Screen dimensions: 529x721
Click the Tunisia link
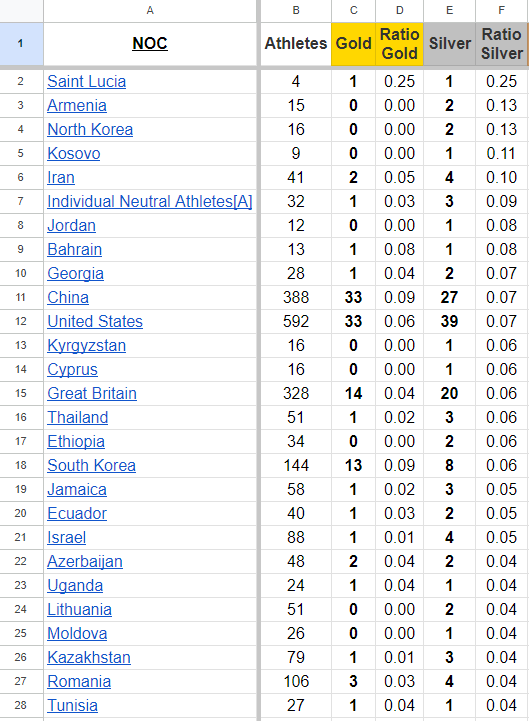click(73, 705)
